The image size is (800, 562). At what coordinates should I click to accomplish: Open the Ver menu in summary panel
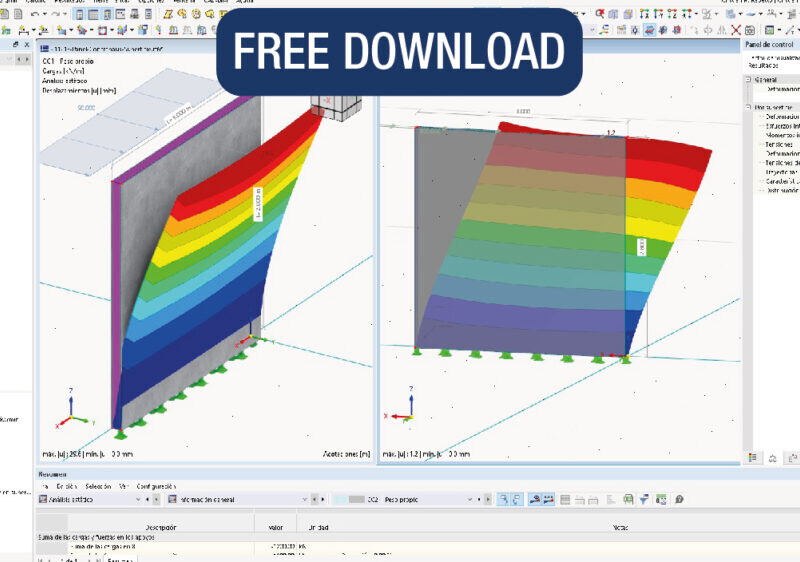coord(123,487)
